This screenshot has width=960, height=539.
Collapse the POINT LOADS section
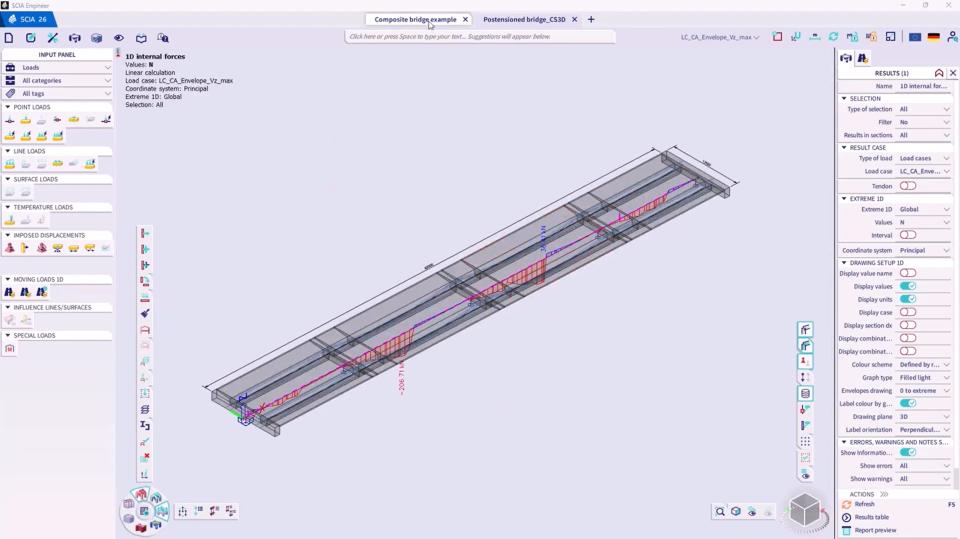point(8,107)
